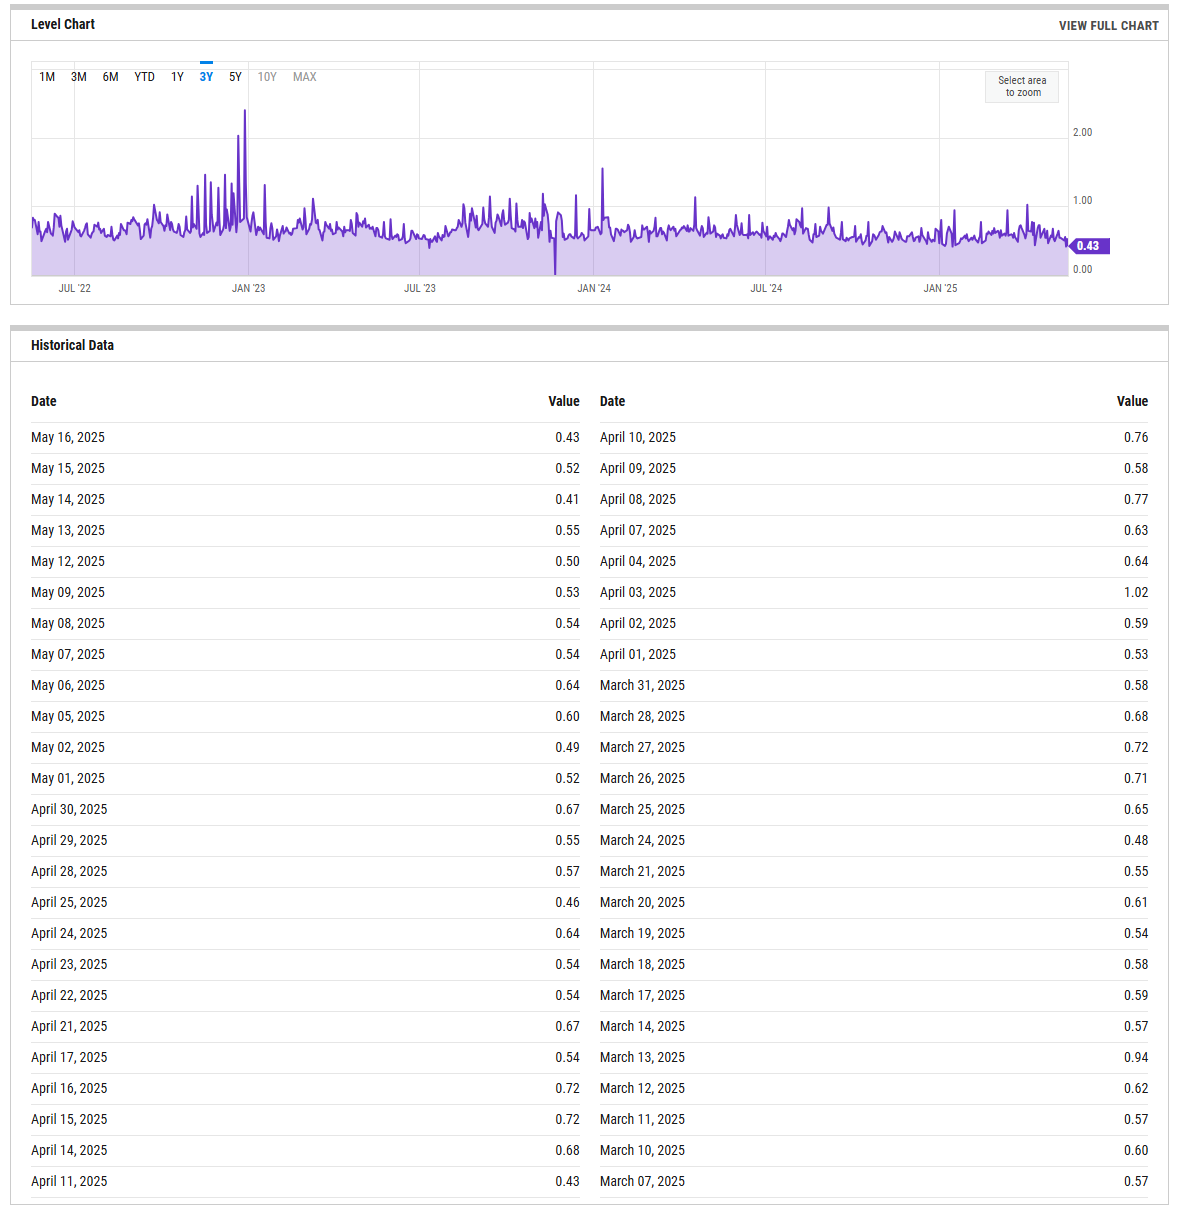Viewport: 1177px width, 1211px height.
Task: Click the JUL '22 axis label
Action: [x=75, y=288]
